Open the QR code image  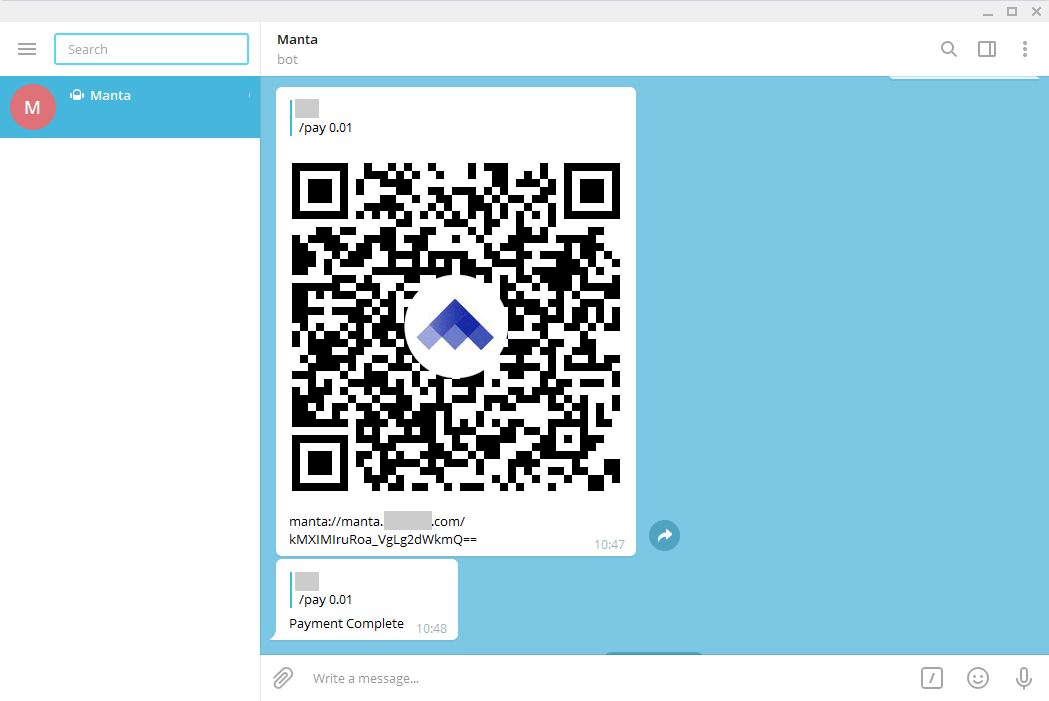456,327
